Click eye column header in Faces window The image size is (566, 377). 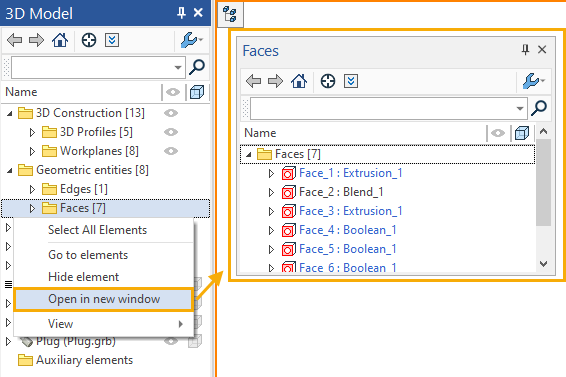[x=498, y=133]
